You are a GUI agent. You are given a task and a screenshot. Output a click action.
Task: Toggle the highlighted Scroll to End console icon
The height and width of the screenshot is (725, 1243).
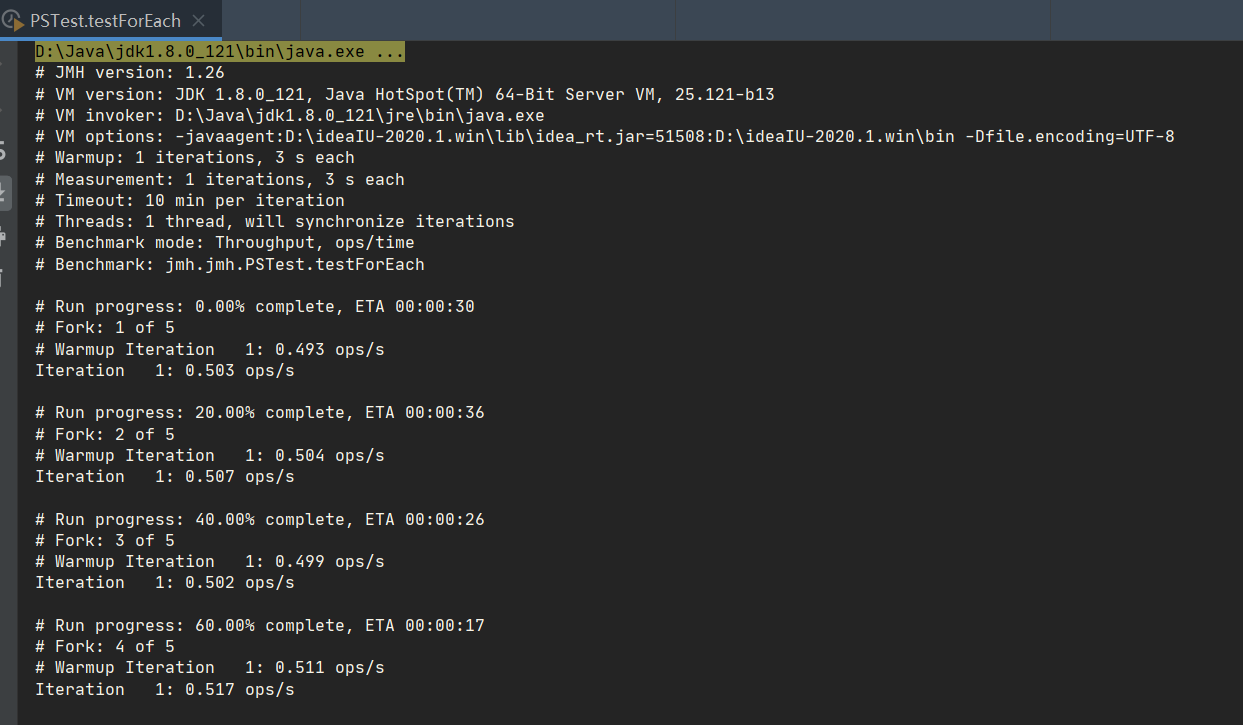[x=6, y=191]
